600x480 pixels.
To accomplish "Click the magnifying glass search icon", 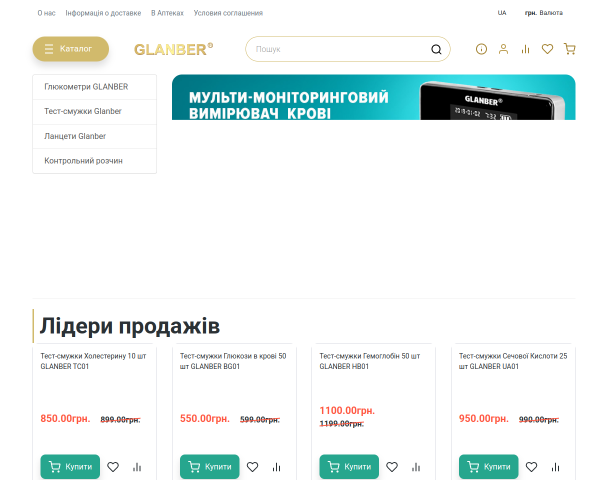I will 436,49.
